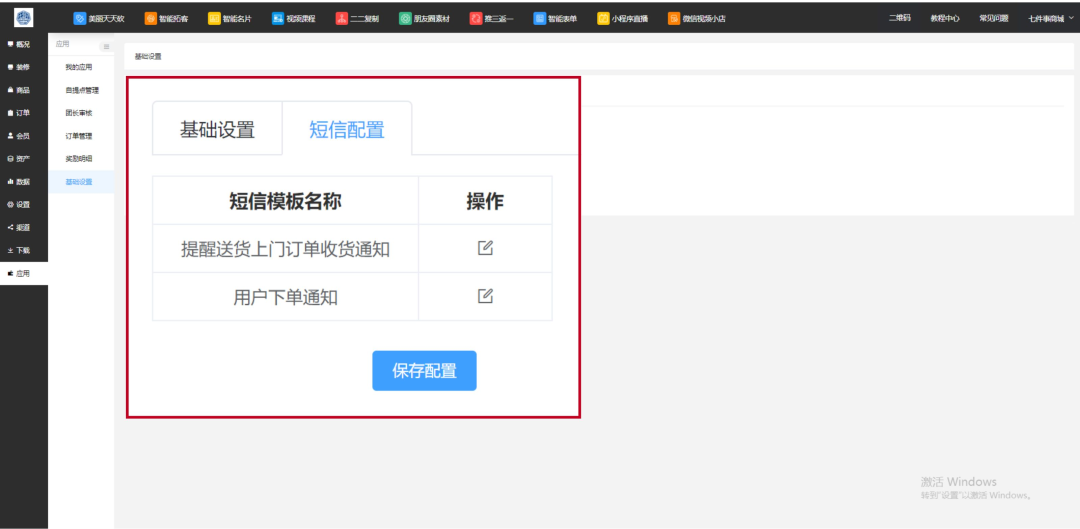Open 订单 orders in the dark sidebar
The height and width of the screenshot is (529, 1080).
click(x=23, y=113)
